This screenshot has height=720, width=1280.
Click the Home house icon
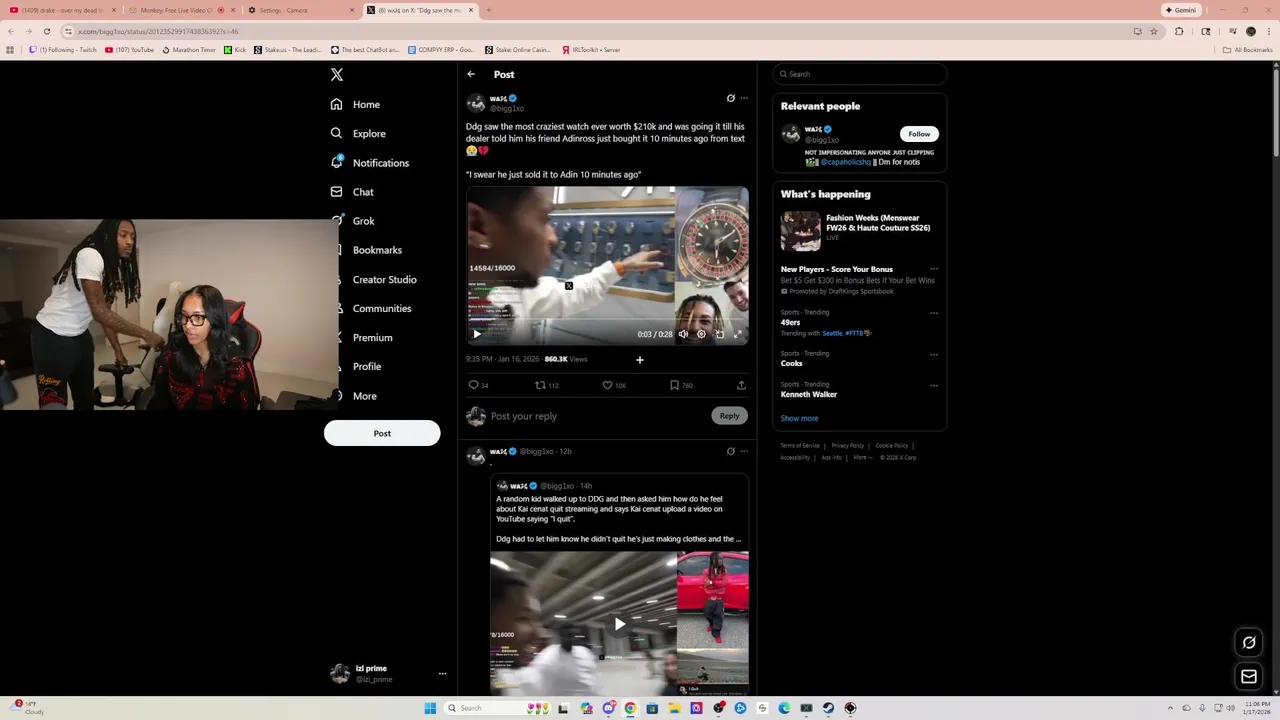click(336, 104)
